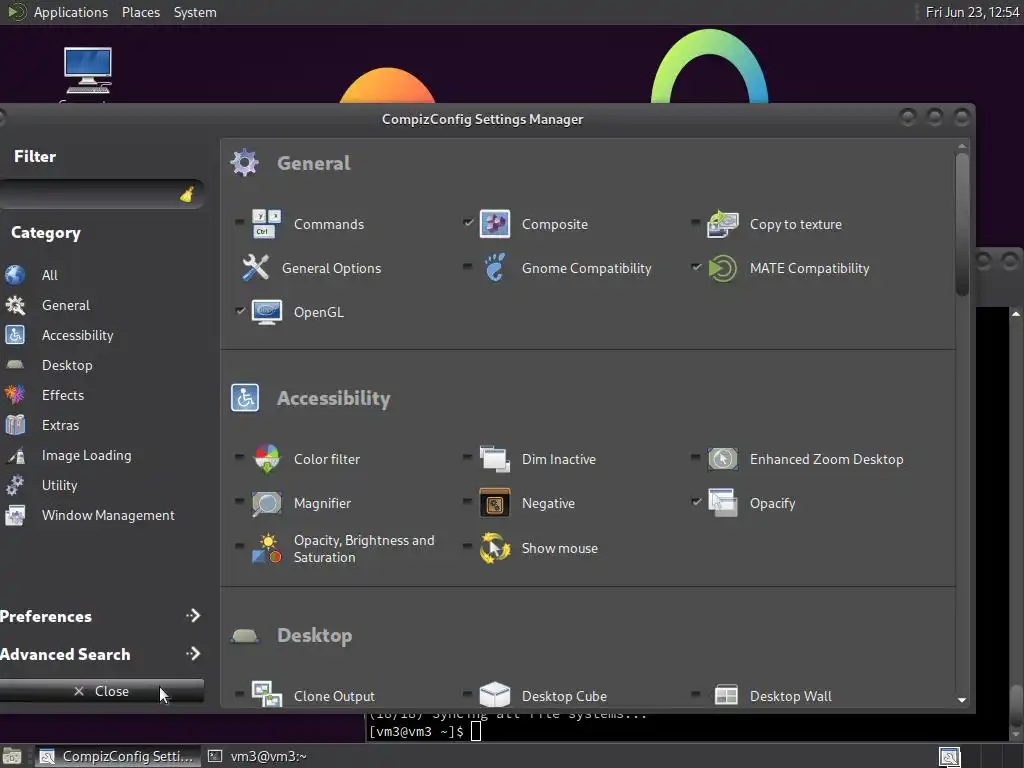The height and width of the screenshot is (768, 1024).
Task: Enable the Magnifier checkbox
Action: click(x=240, y=502)
